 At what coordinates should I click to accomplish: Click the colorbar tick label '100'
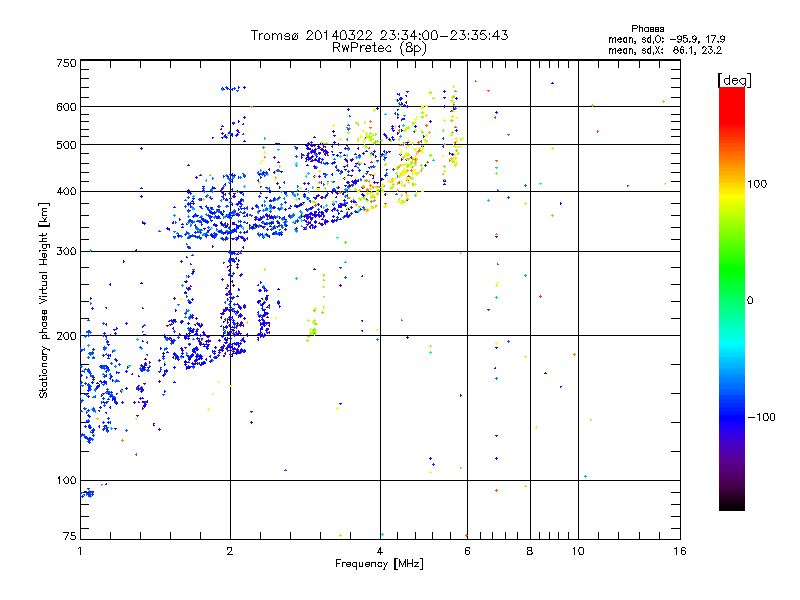click(x=757, y=184)
